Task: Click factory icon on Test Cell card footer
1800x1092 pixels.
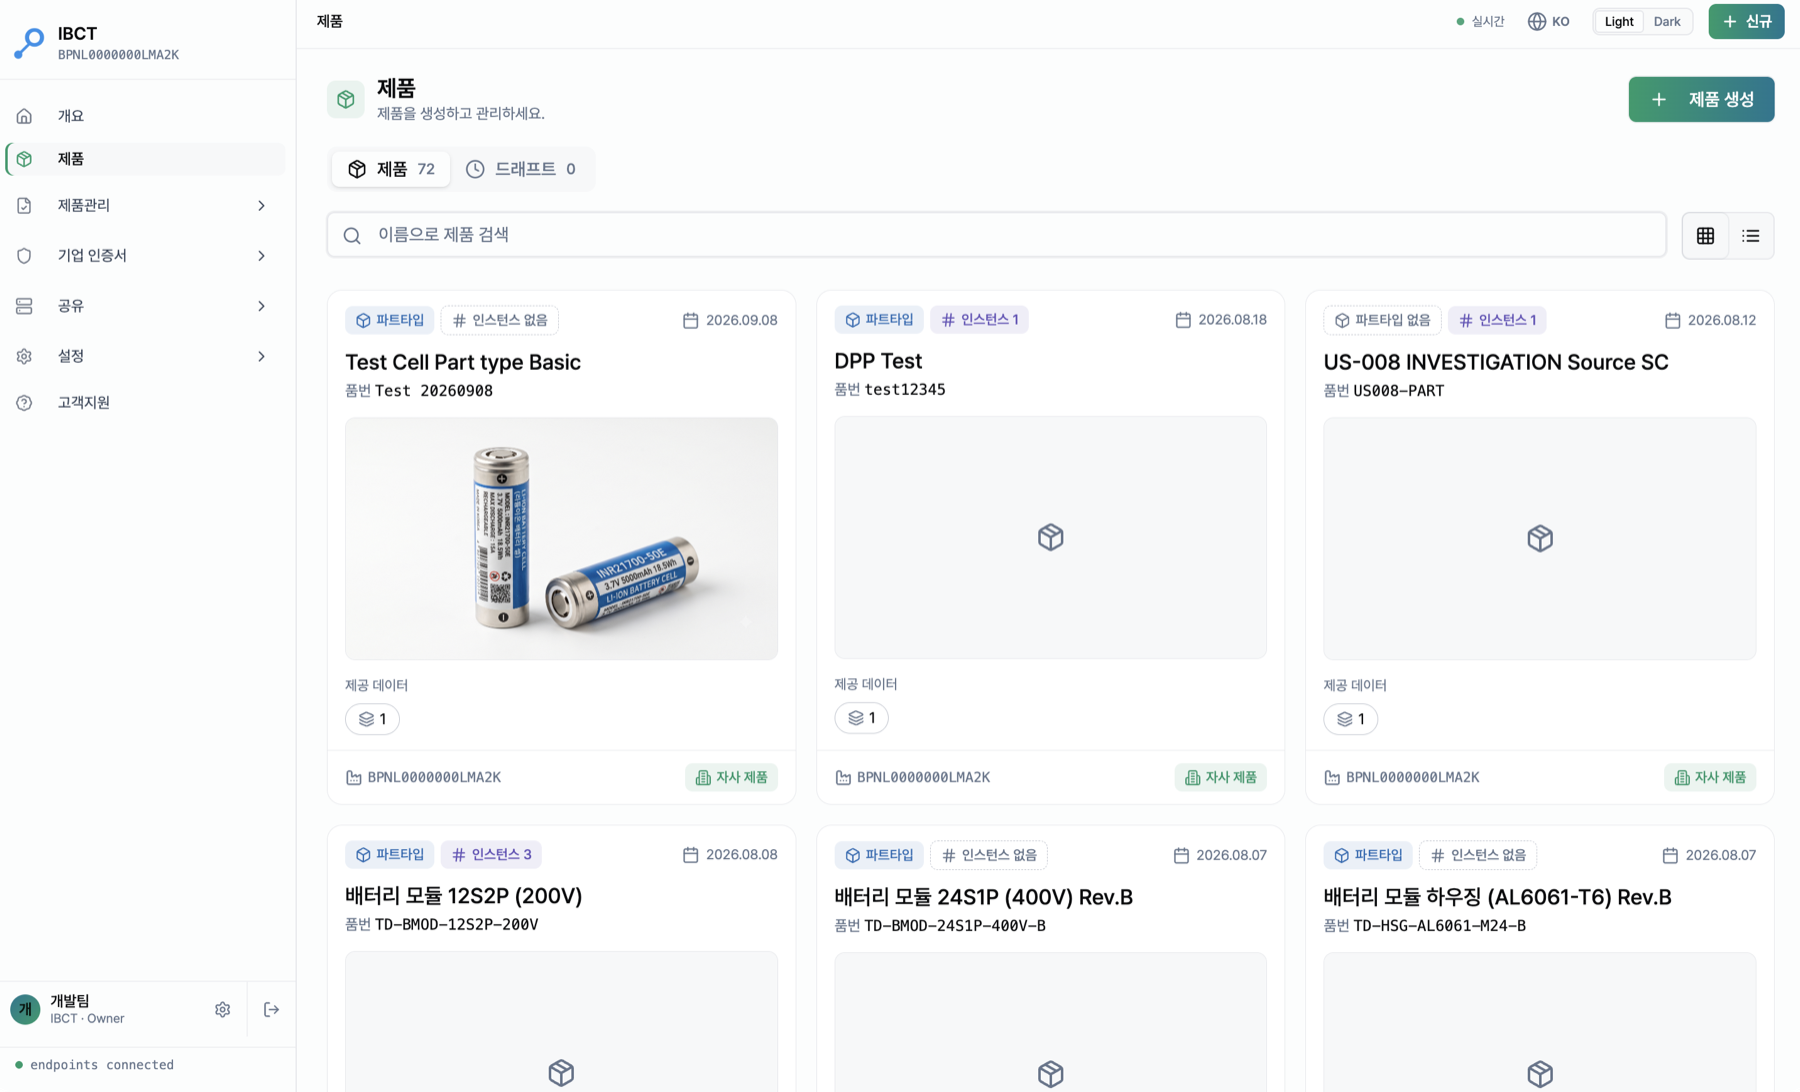Action: tap(354, 778)
